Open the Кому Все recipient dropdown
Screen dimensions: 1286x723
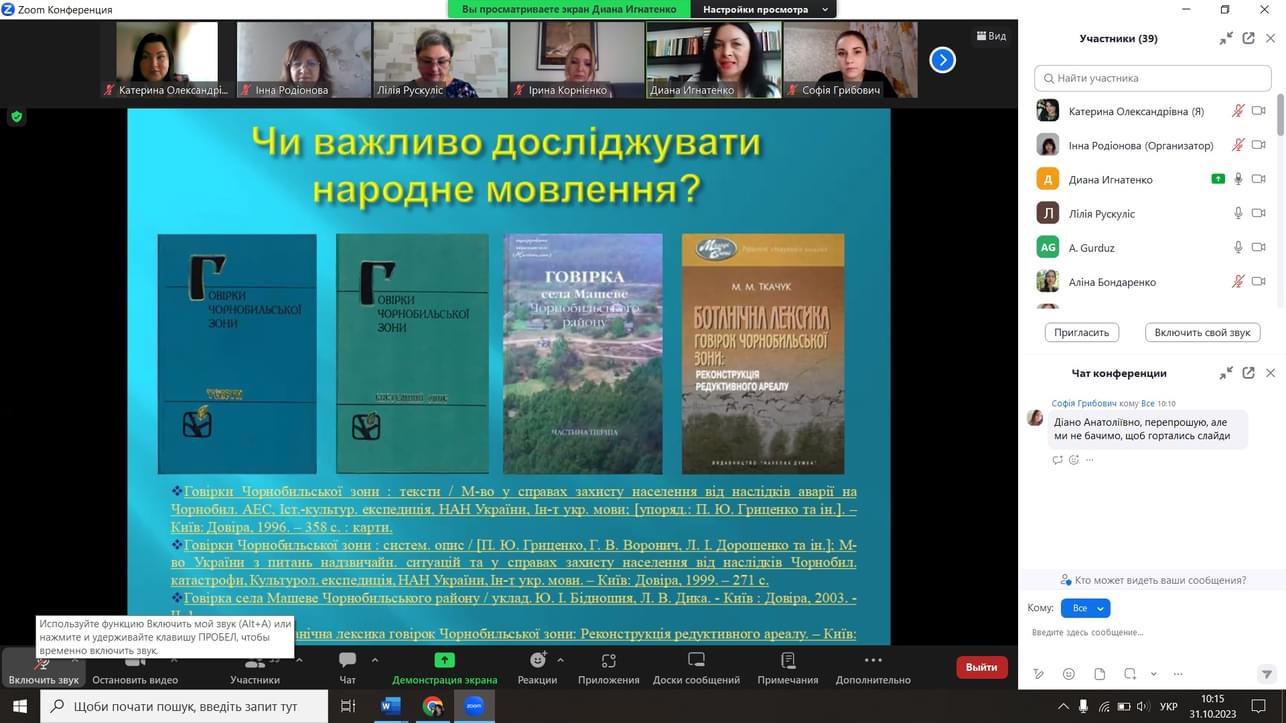1084,608
